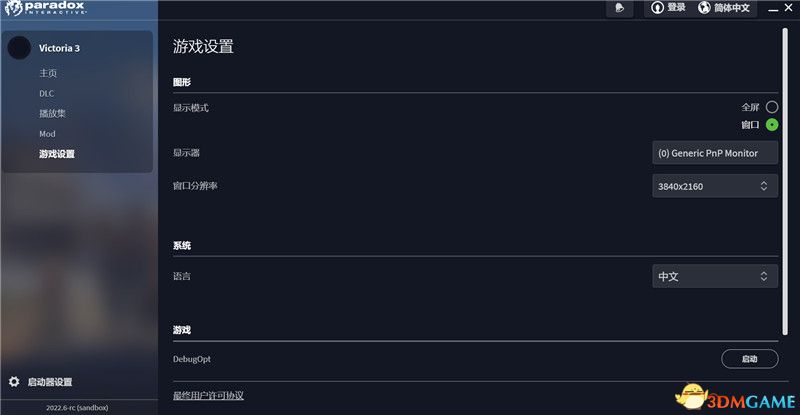Image resolution: width=800 pixels, height=415 pixels.
Task: Close the launcher window
Action: (788, 6)
